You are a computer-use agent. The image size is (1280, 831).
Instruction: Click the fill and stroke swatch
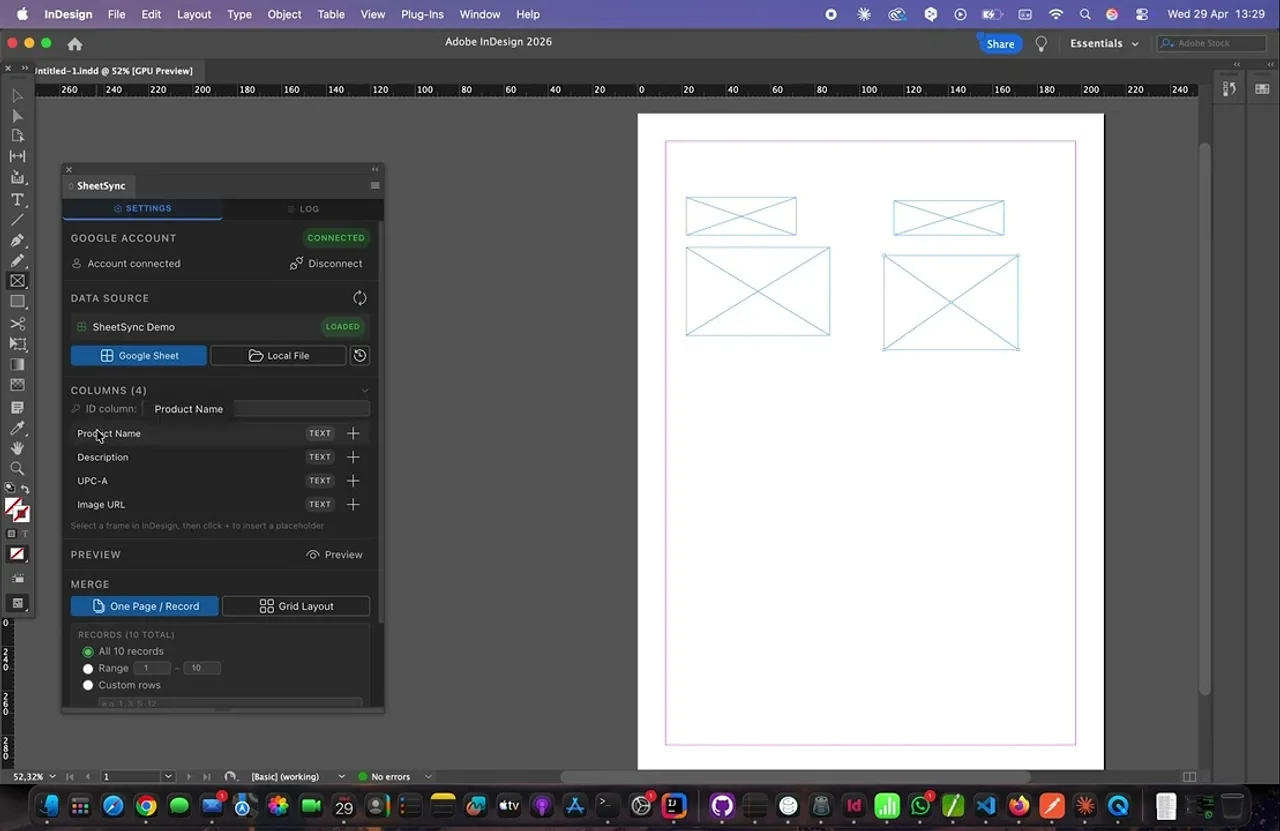pyautogui.click(x=17, y=510)
